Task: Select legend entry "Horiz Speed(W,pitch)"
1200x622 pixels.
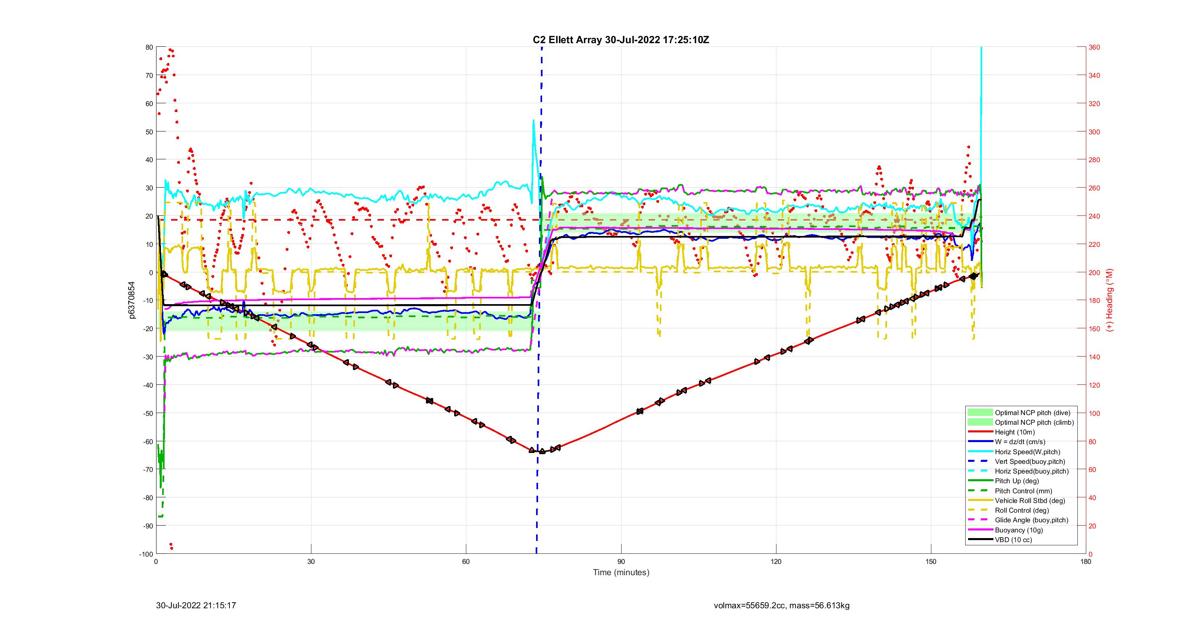Action: (x=1029, y=451)
